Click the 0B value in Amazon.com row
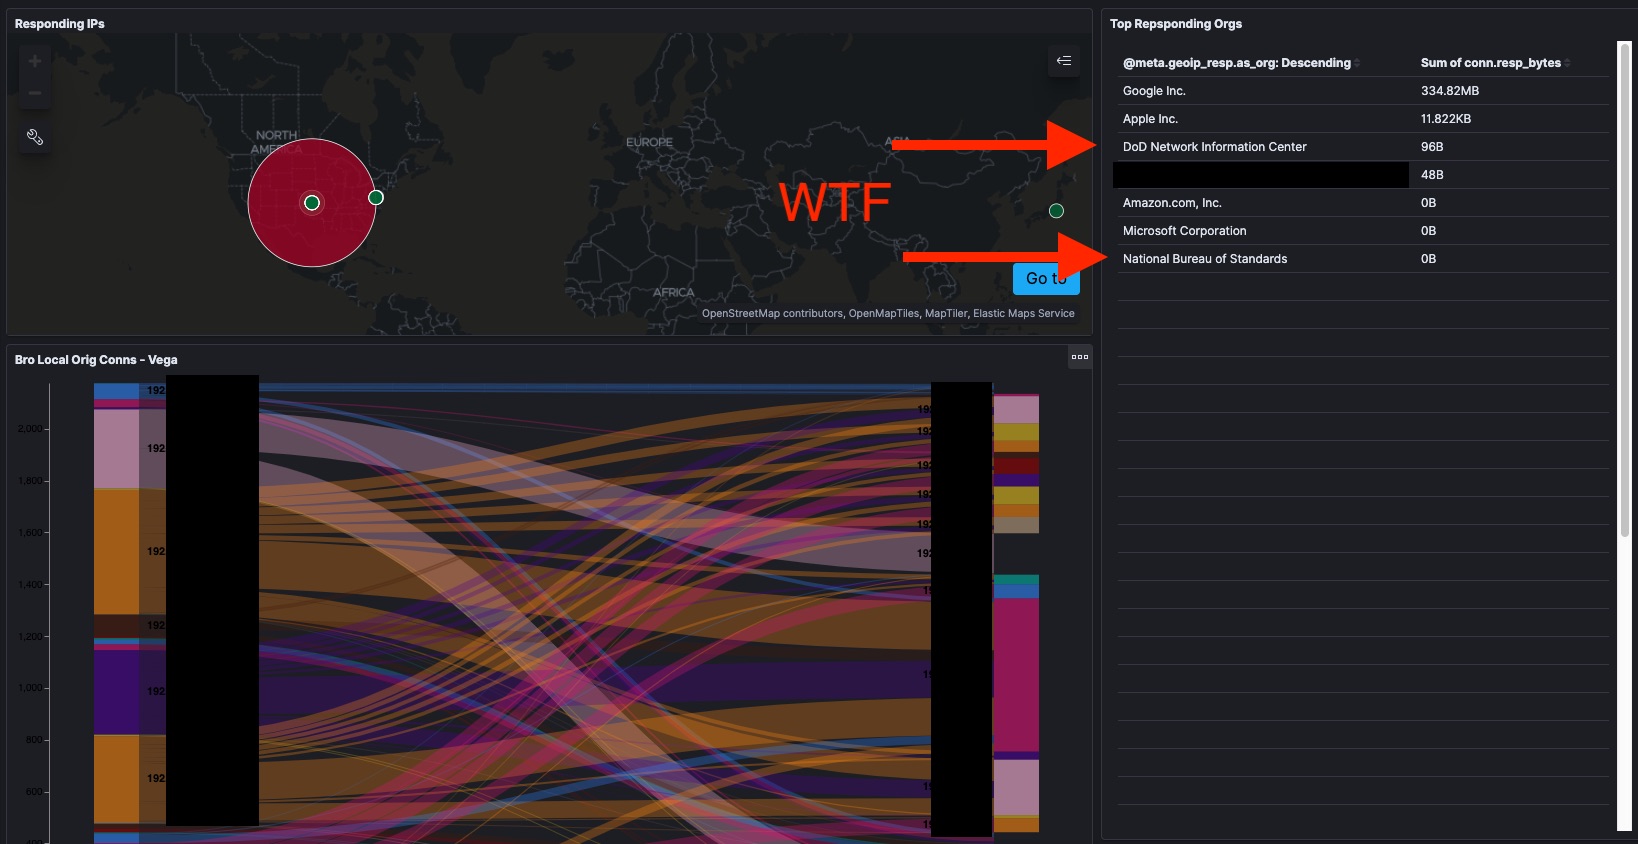1638x844 pixels. 1428,203
